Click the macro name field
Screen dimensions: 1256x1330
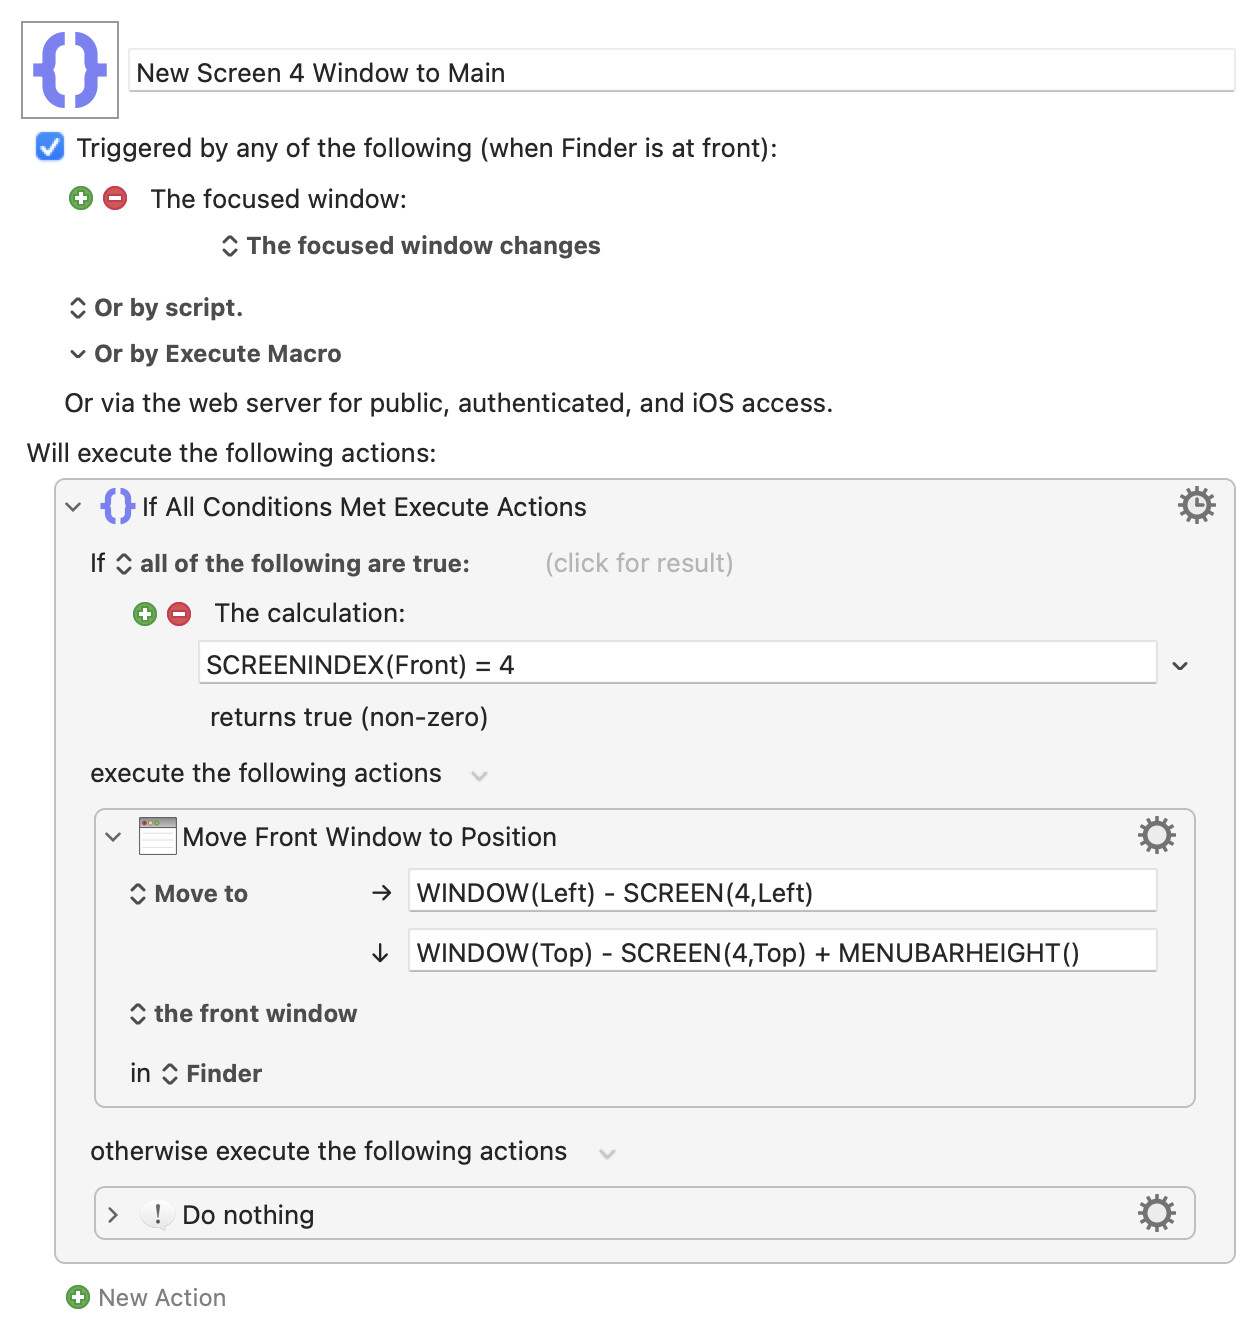[683, 72]
